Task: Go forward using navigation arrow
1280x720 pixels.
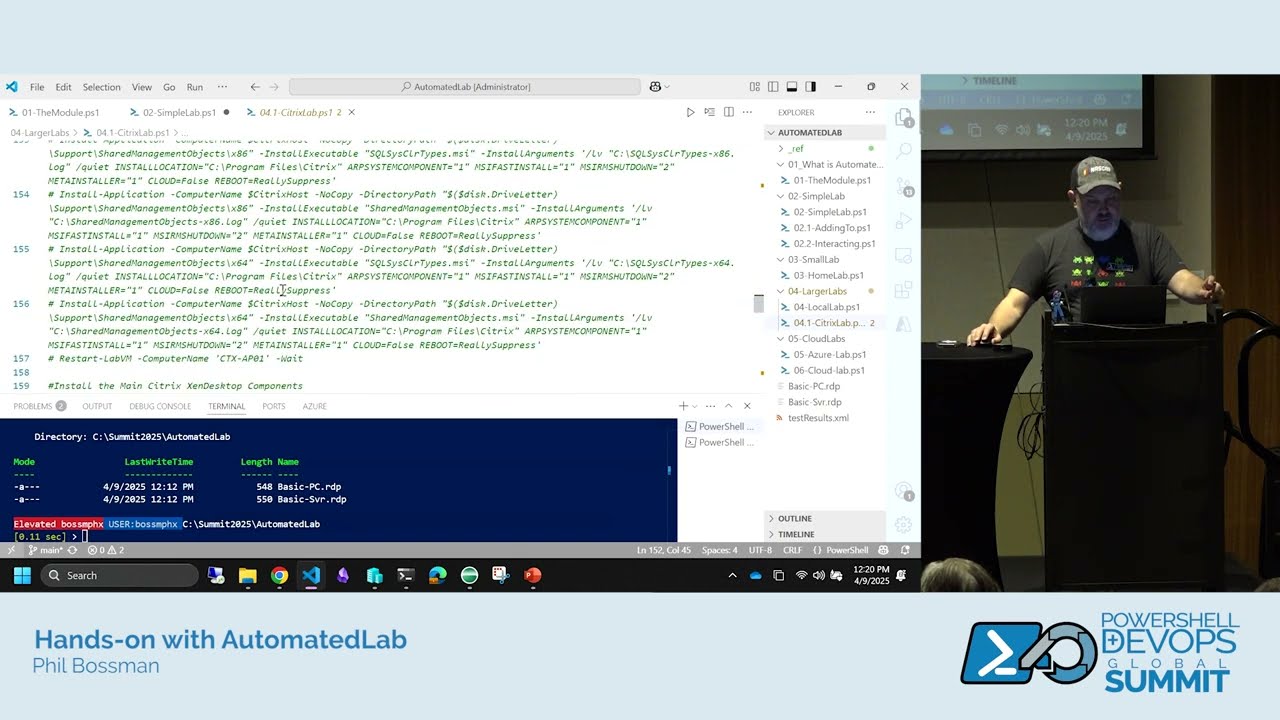Action: click(275, 87)
